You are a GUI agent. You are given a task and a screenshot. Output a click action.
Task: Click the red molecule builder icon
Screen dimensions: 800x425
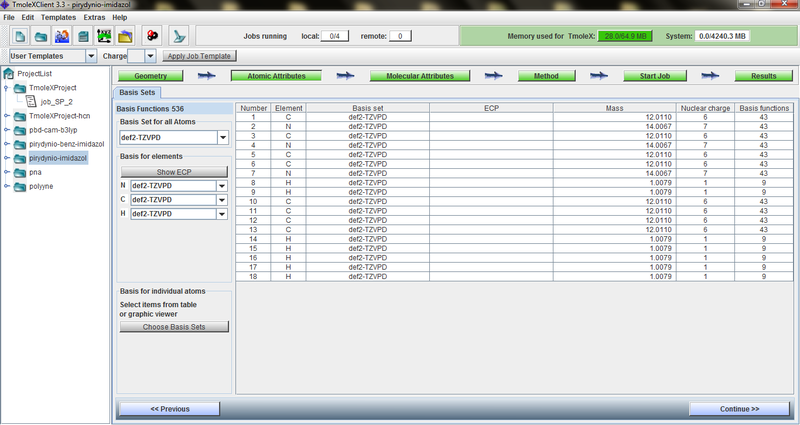coord(151,36)
